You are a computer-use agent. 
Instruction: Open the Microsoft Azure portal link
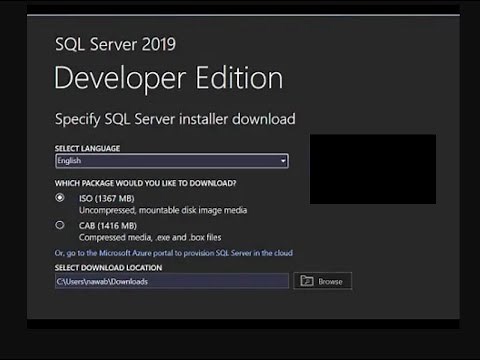pyautogui.click(x=174, y=253)
